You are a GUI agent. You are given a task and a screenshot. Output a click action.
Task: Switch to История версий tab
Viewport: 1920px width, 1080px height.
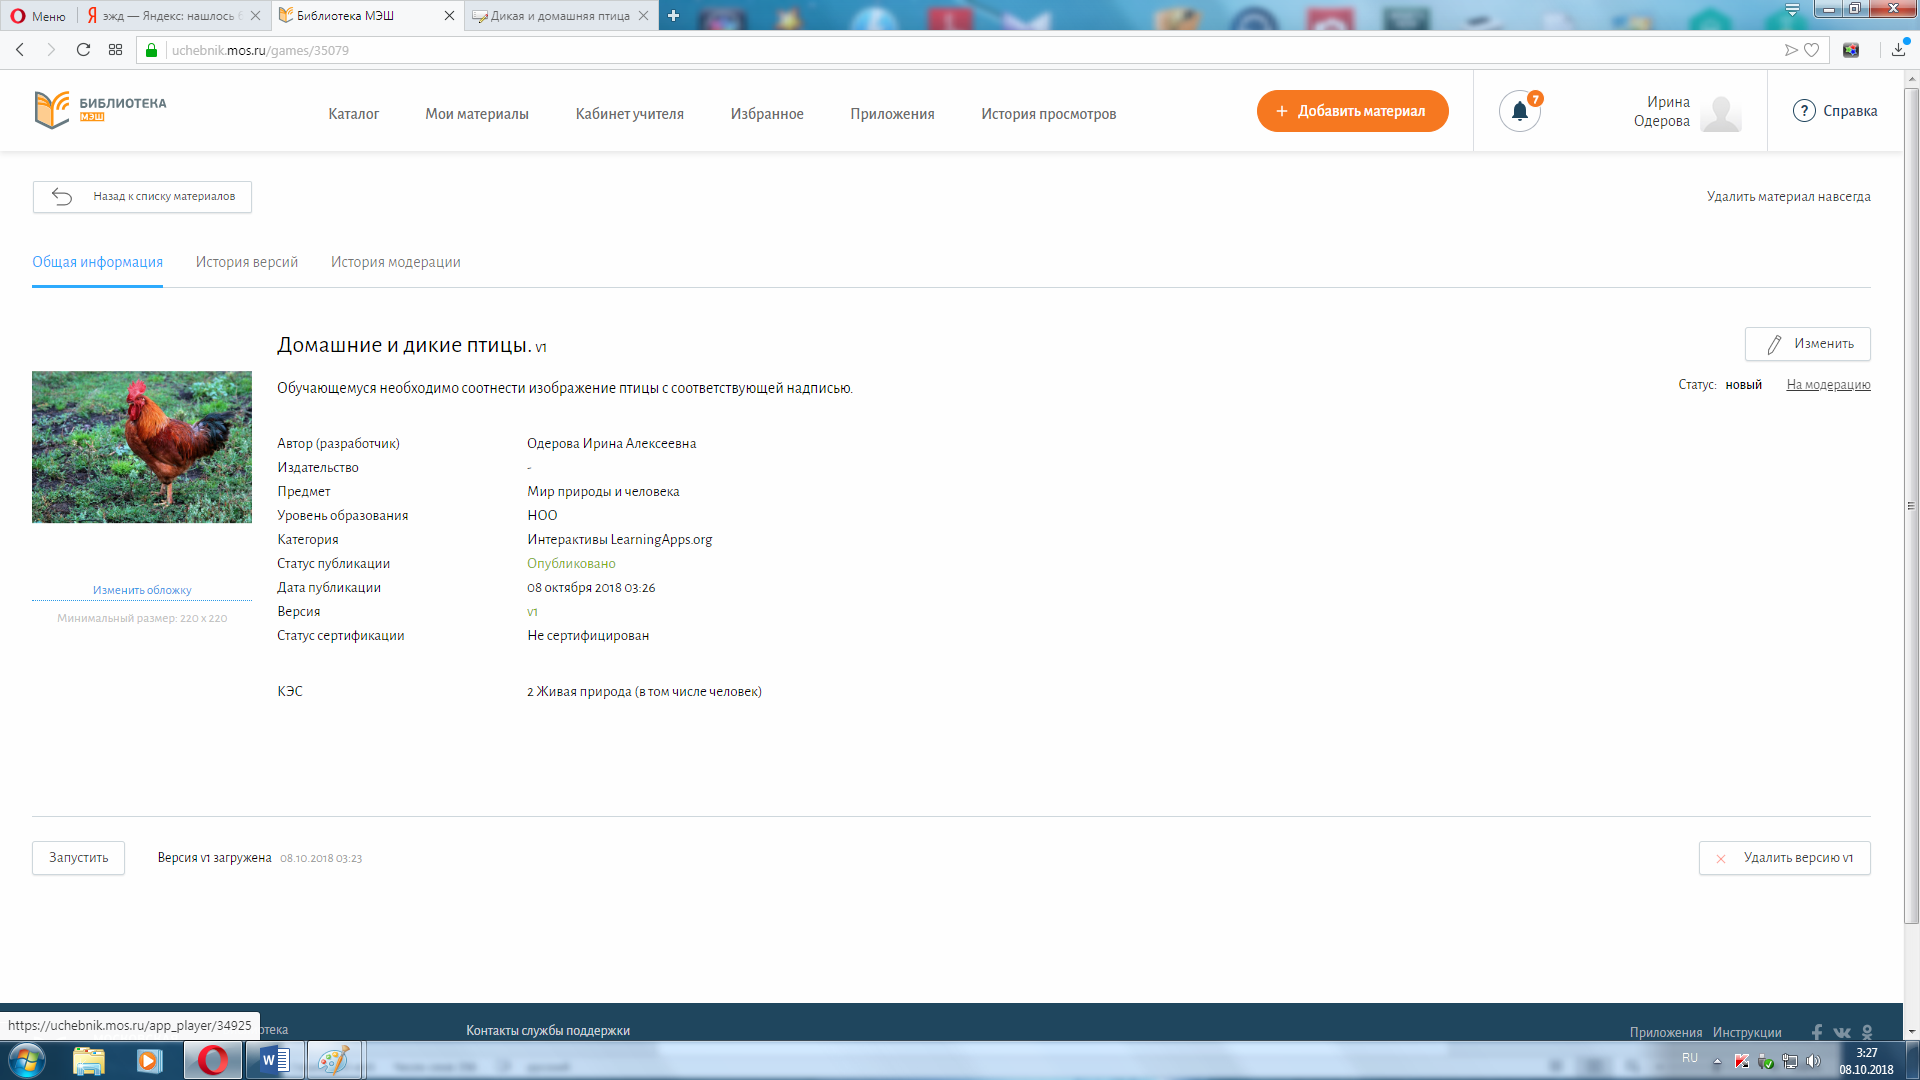[245, 261]
